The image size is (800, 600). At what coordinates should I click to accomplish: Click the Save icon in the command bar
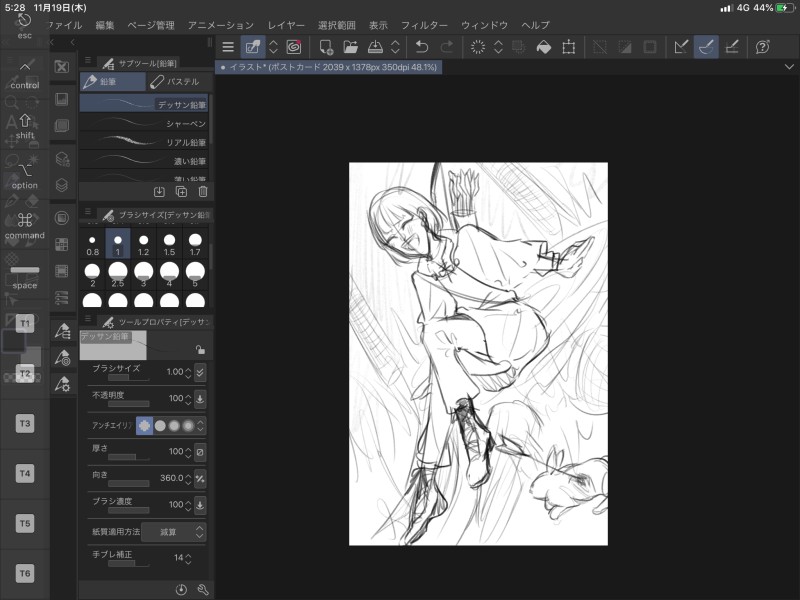pos(376,47)
